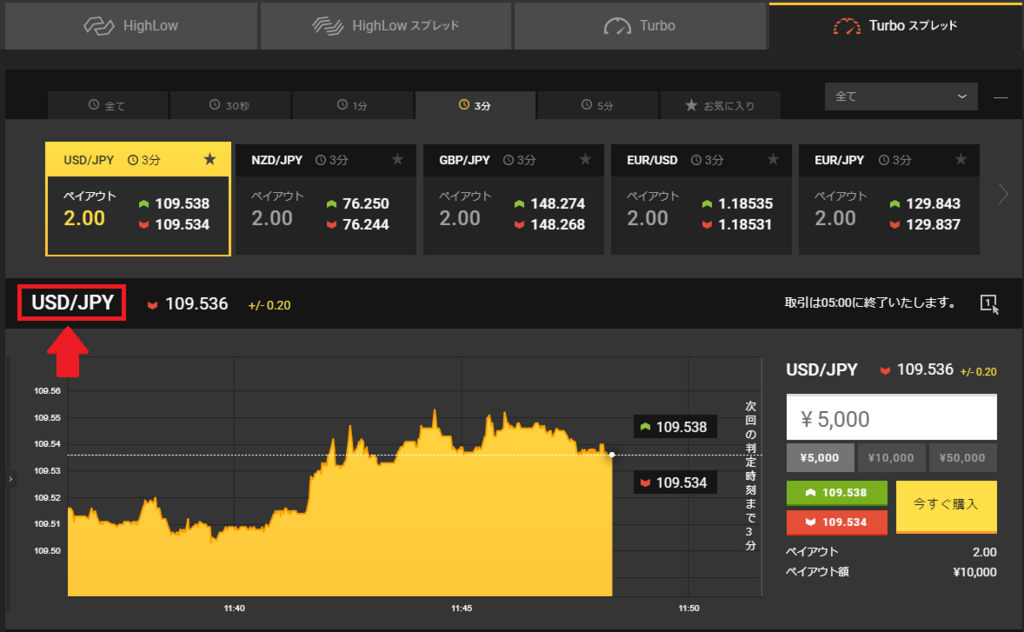Click the HighLow tab logo icon
This screenshot has width=1024, height=632.
[x=99, y=26]
